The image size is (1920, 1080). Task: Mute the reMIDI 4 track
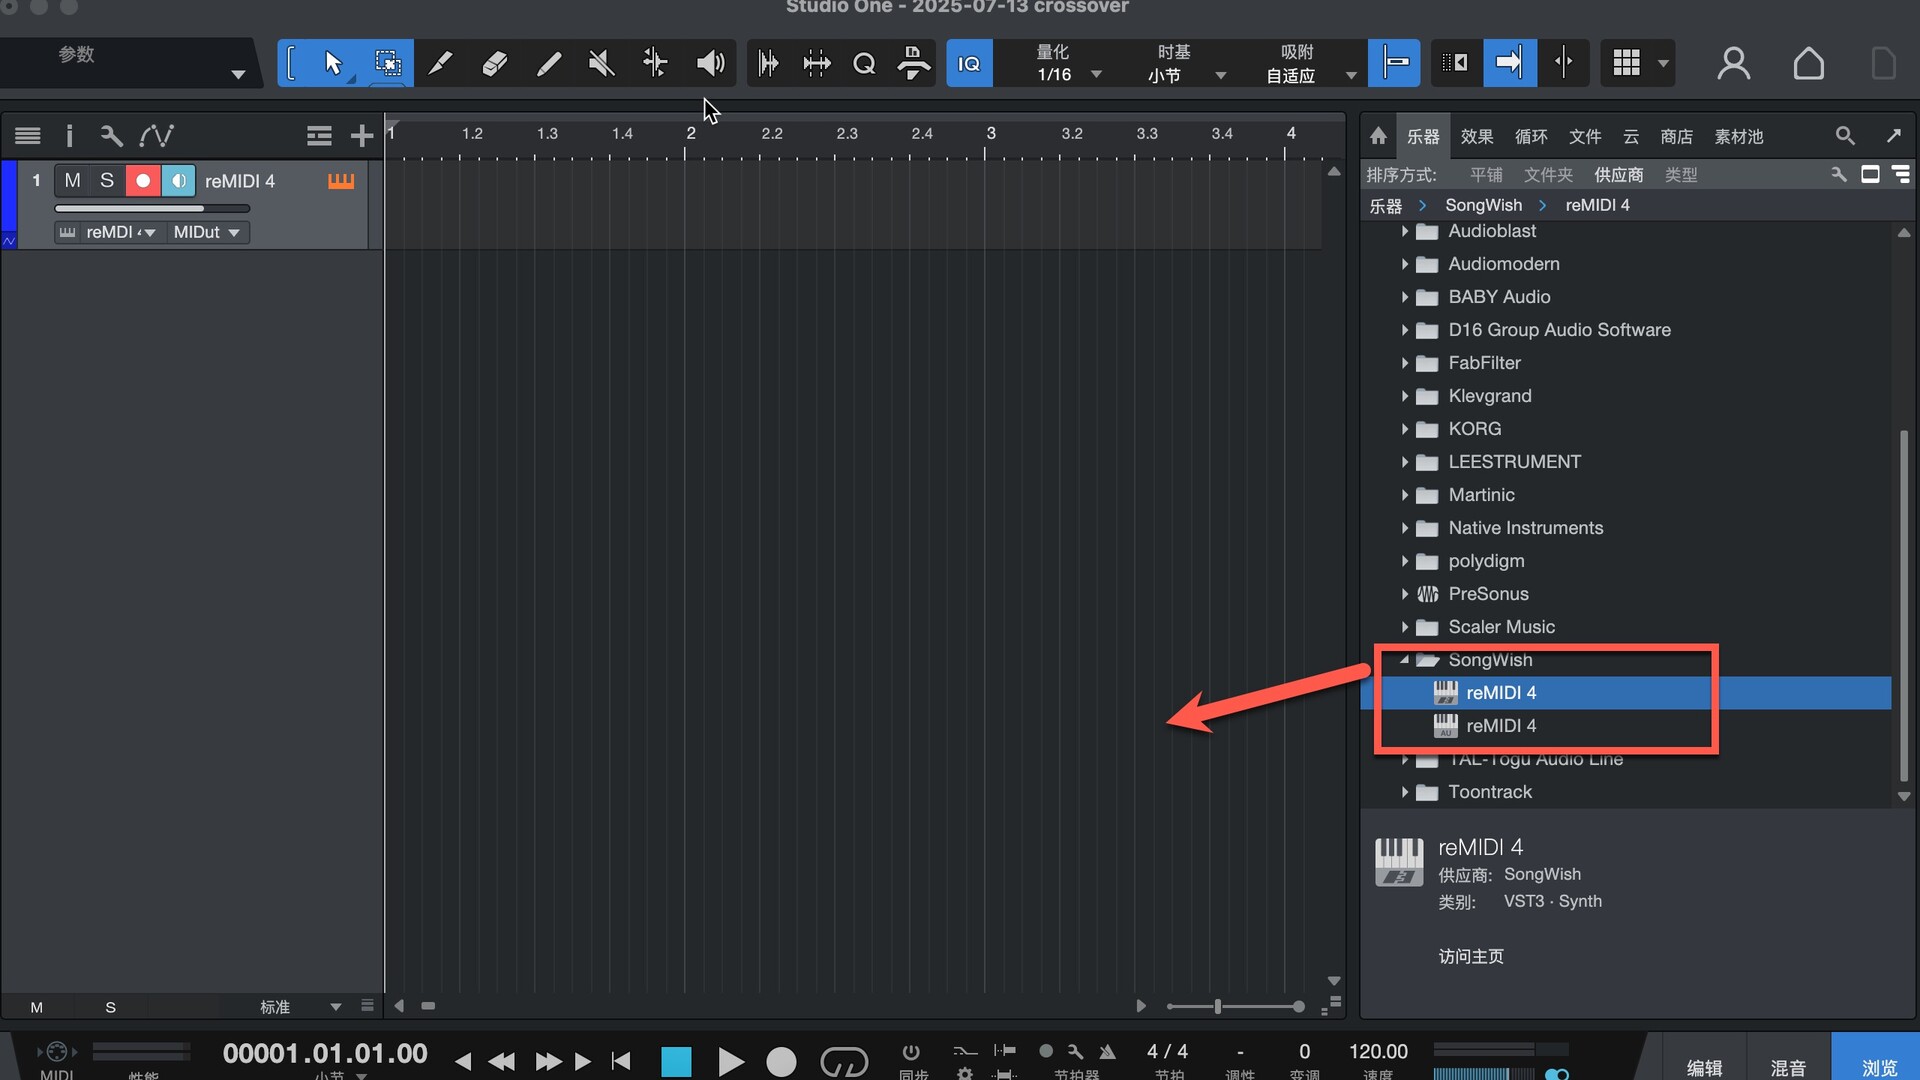(72, 181)
